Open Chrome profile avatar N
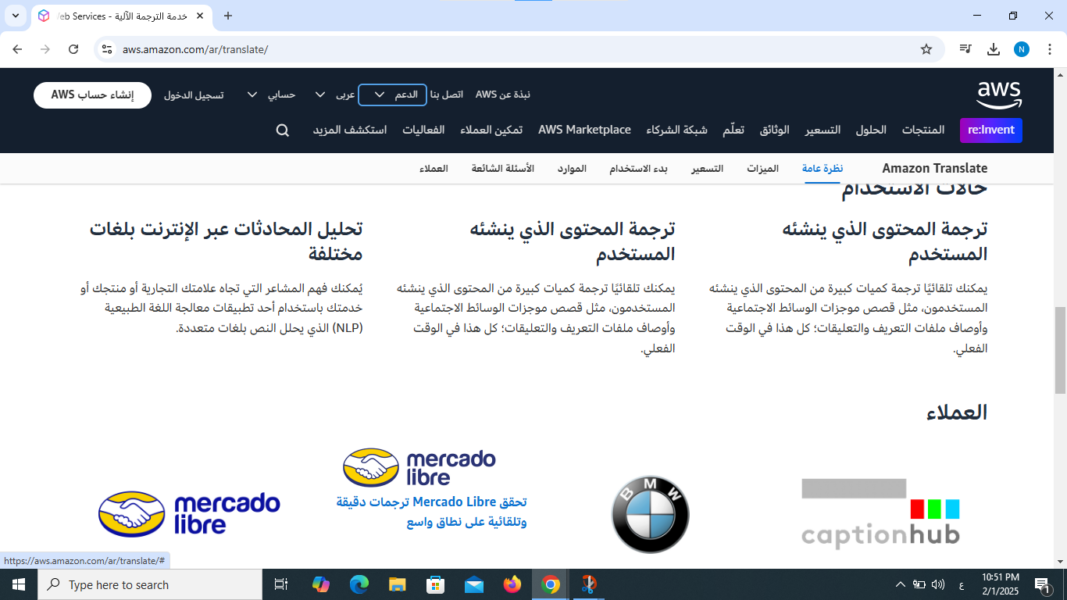The image size is (1067, 600). pyautogui.click(x=1021, y=49)
